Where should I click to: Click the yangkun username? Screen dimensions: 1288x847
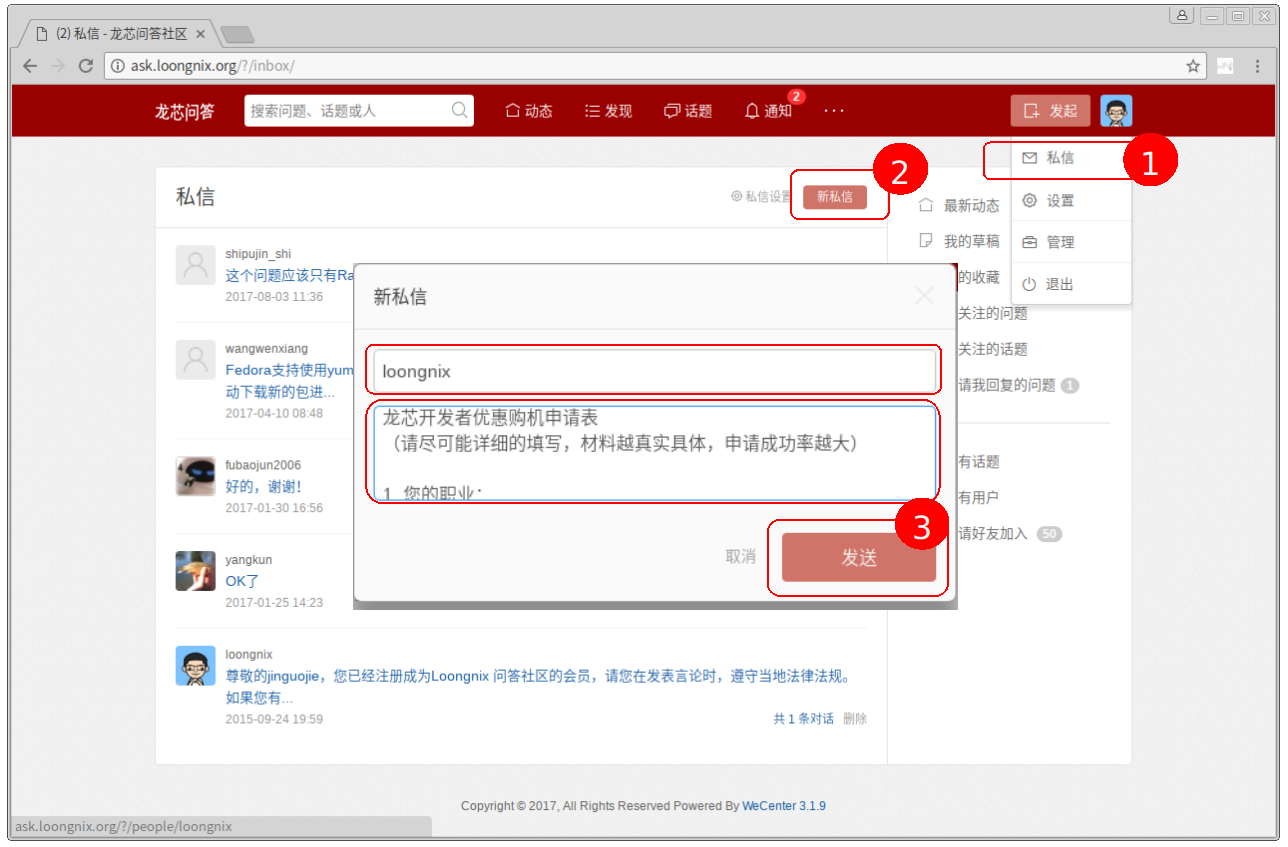[248, 560]
